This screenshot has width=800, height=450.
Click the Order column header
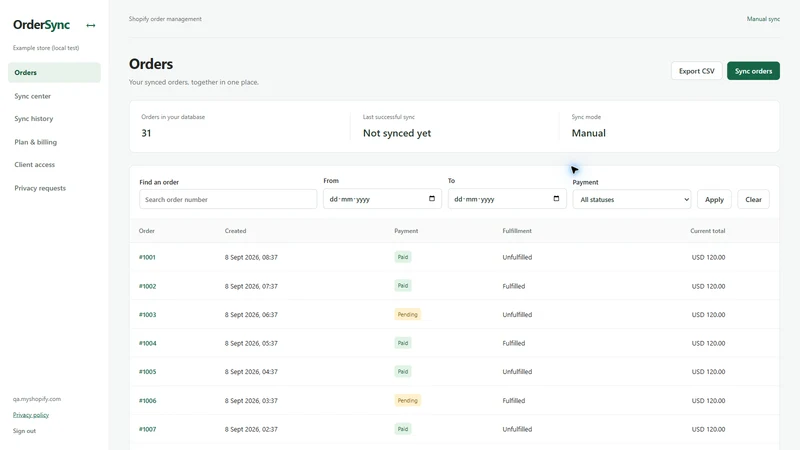146,231
